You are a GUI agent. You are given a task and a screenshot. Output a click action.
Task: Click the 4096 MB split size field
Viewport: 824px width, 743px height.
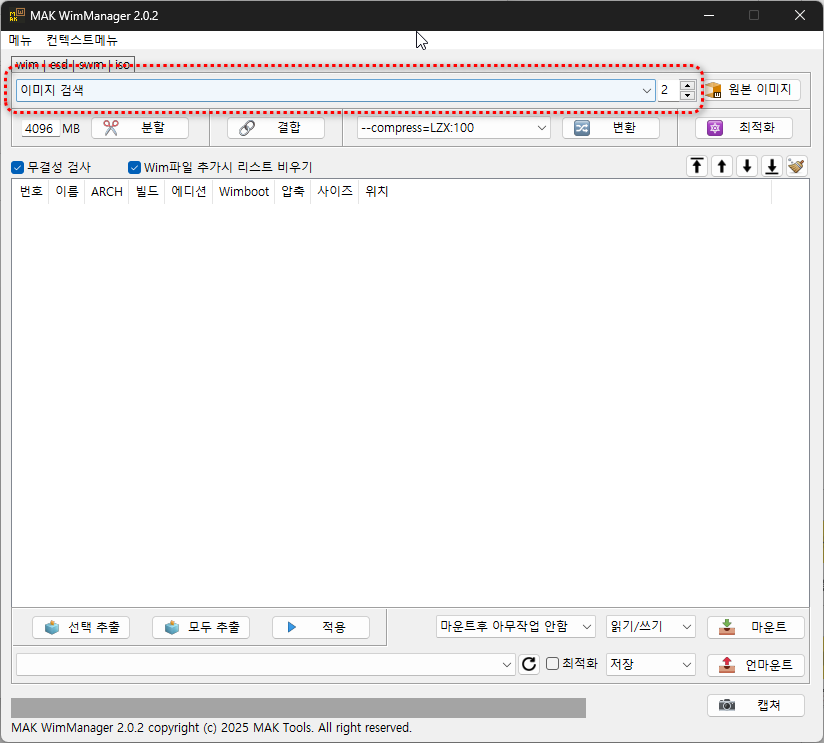tap(40, 128)
